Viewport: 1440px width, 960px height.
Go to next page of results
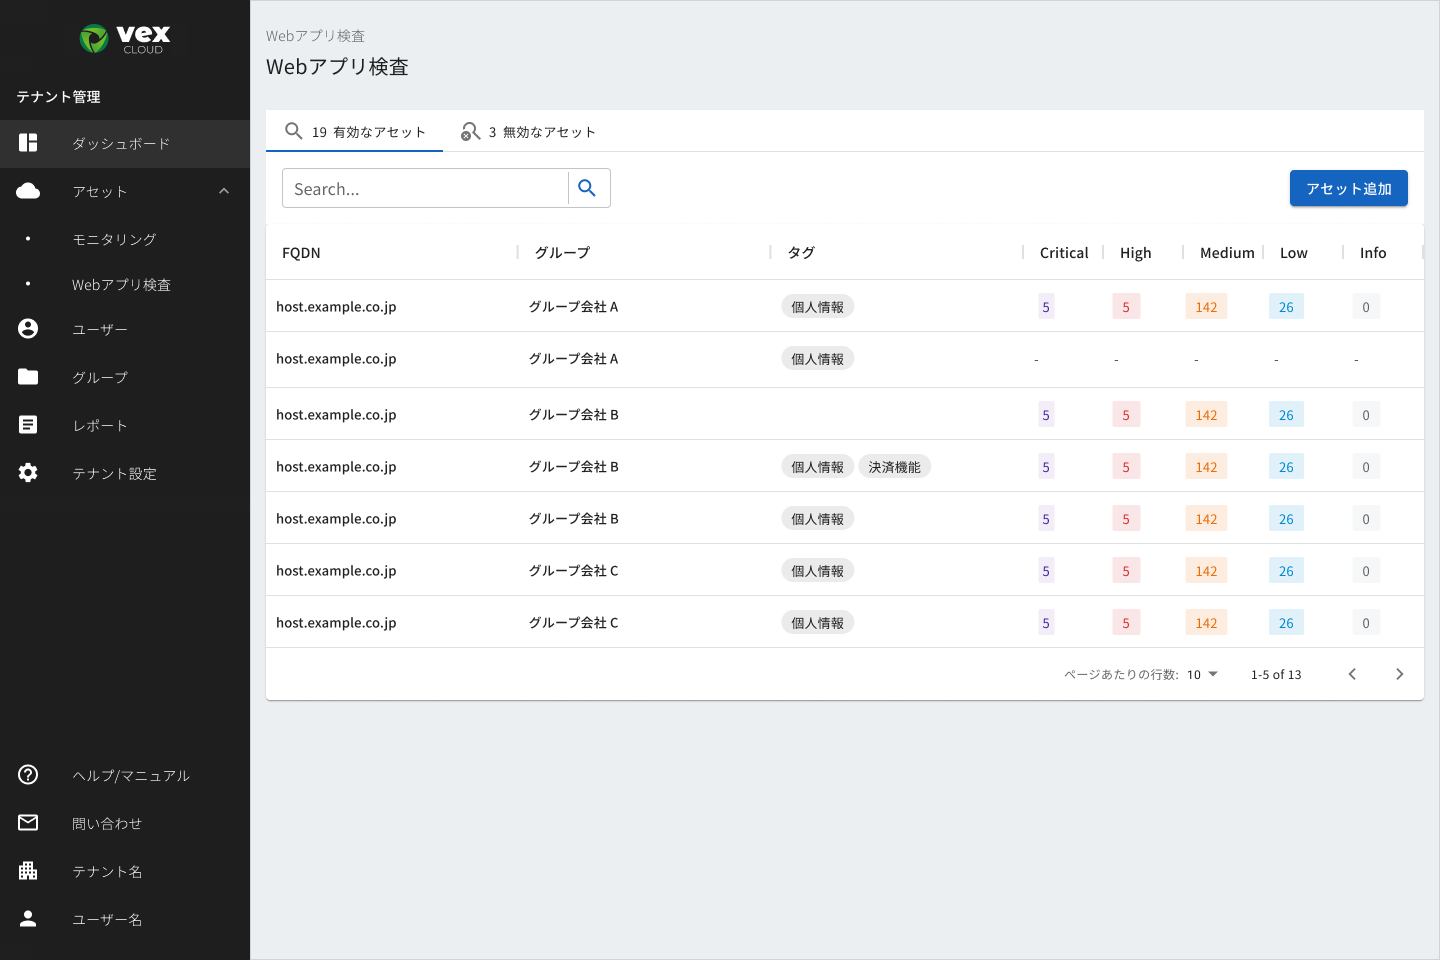(x=1399, y=675)
